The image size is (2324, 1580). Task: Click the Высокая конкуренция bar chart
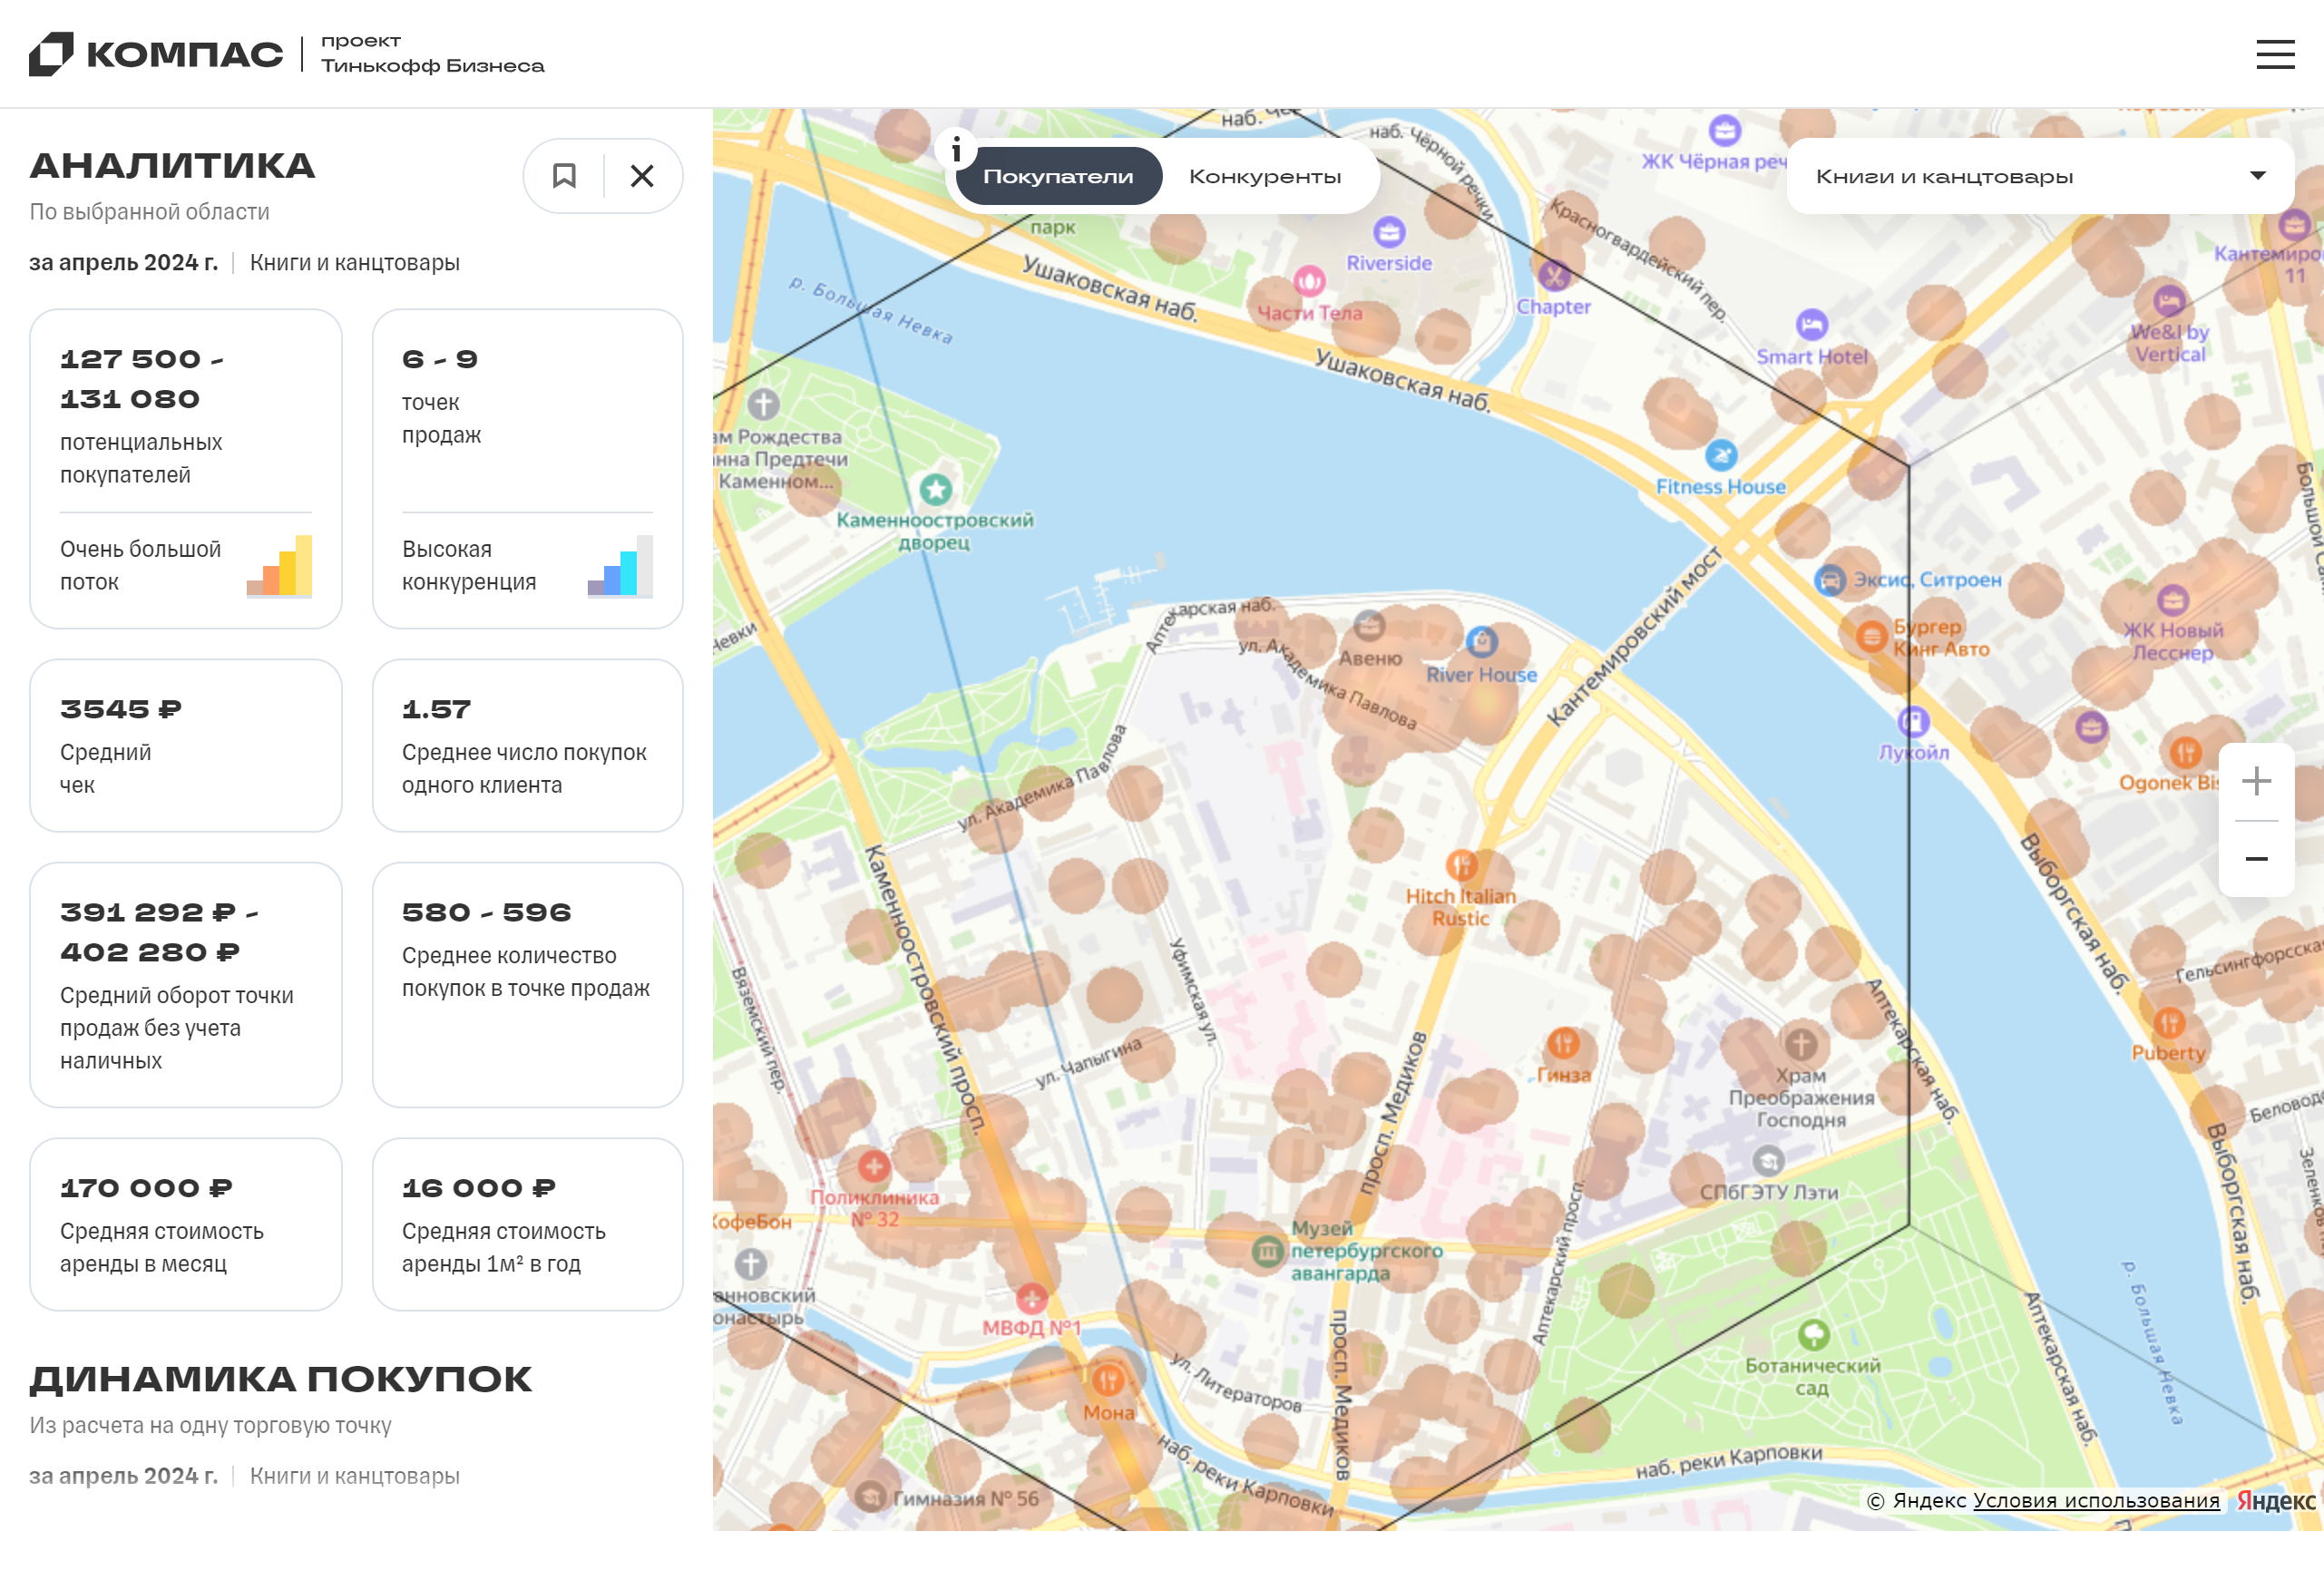[620, 566]
